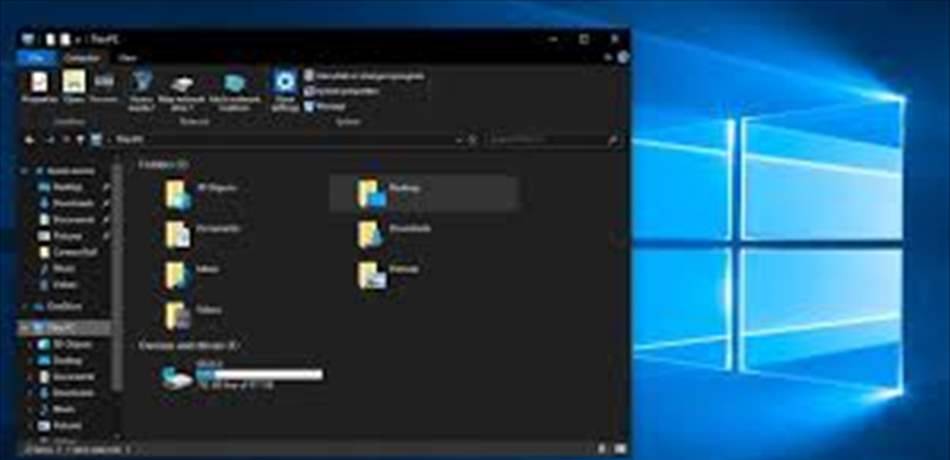950x460 pixels.
Task: Expand the OneDrive tree node
Action: (x=24, y=307)
